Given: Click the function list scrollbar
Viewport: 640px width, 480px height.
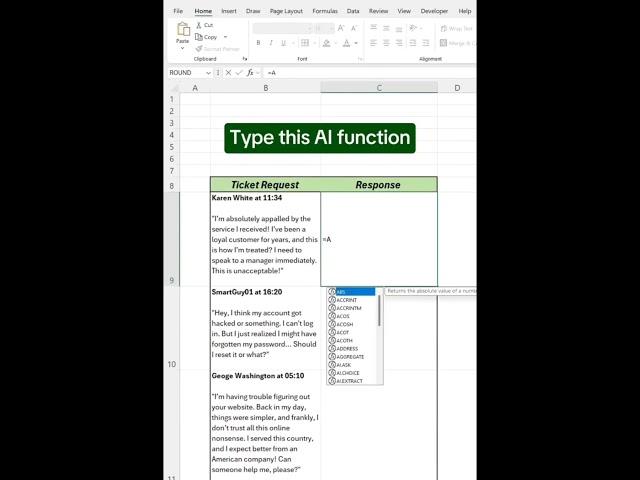Looking at the screenshot, I should [x=380, y=310].
